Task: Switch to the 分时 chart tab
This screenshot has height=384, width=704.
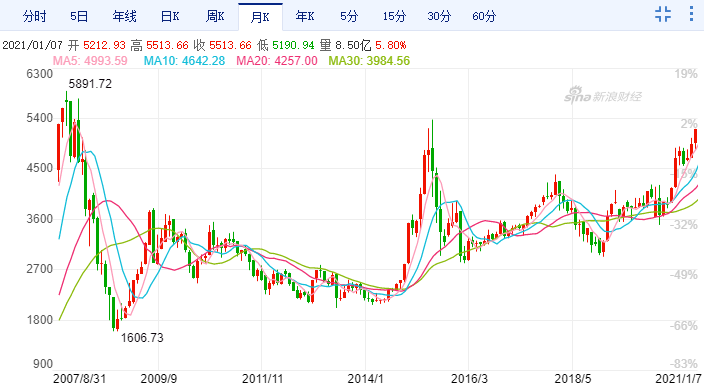Action: [35, 17]
